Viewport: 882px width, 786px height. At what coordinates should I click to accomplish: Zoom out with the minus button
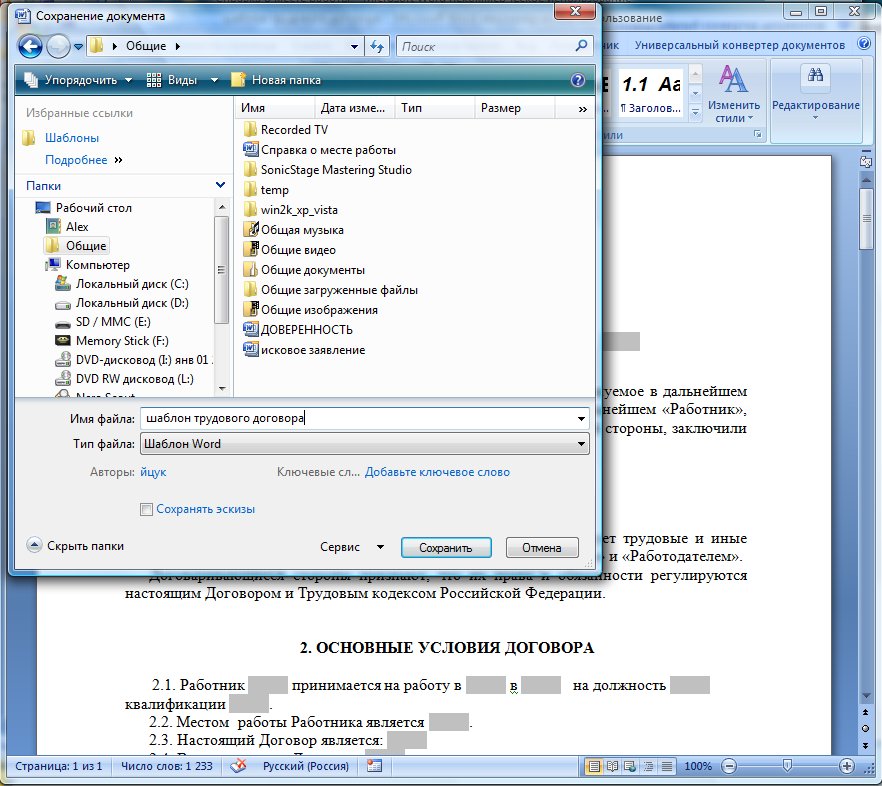729,766
